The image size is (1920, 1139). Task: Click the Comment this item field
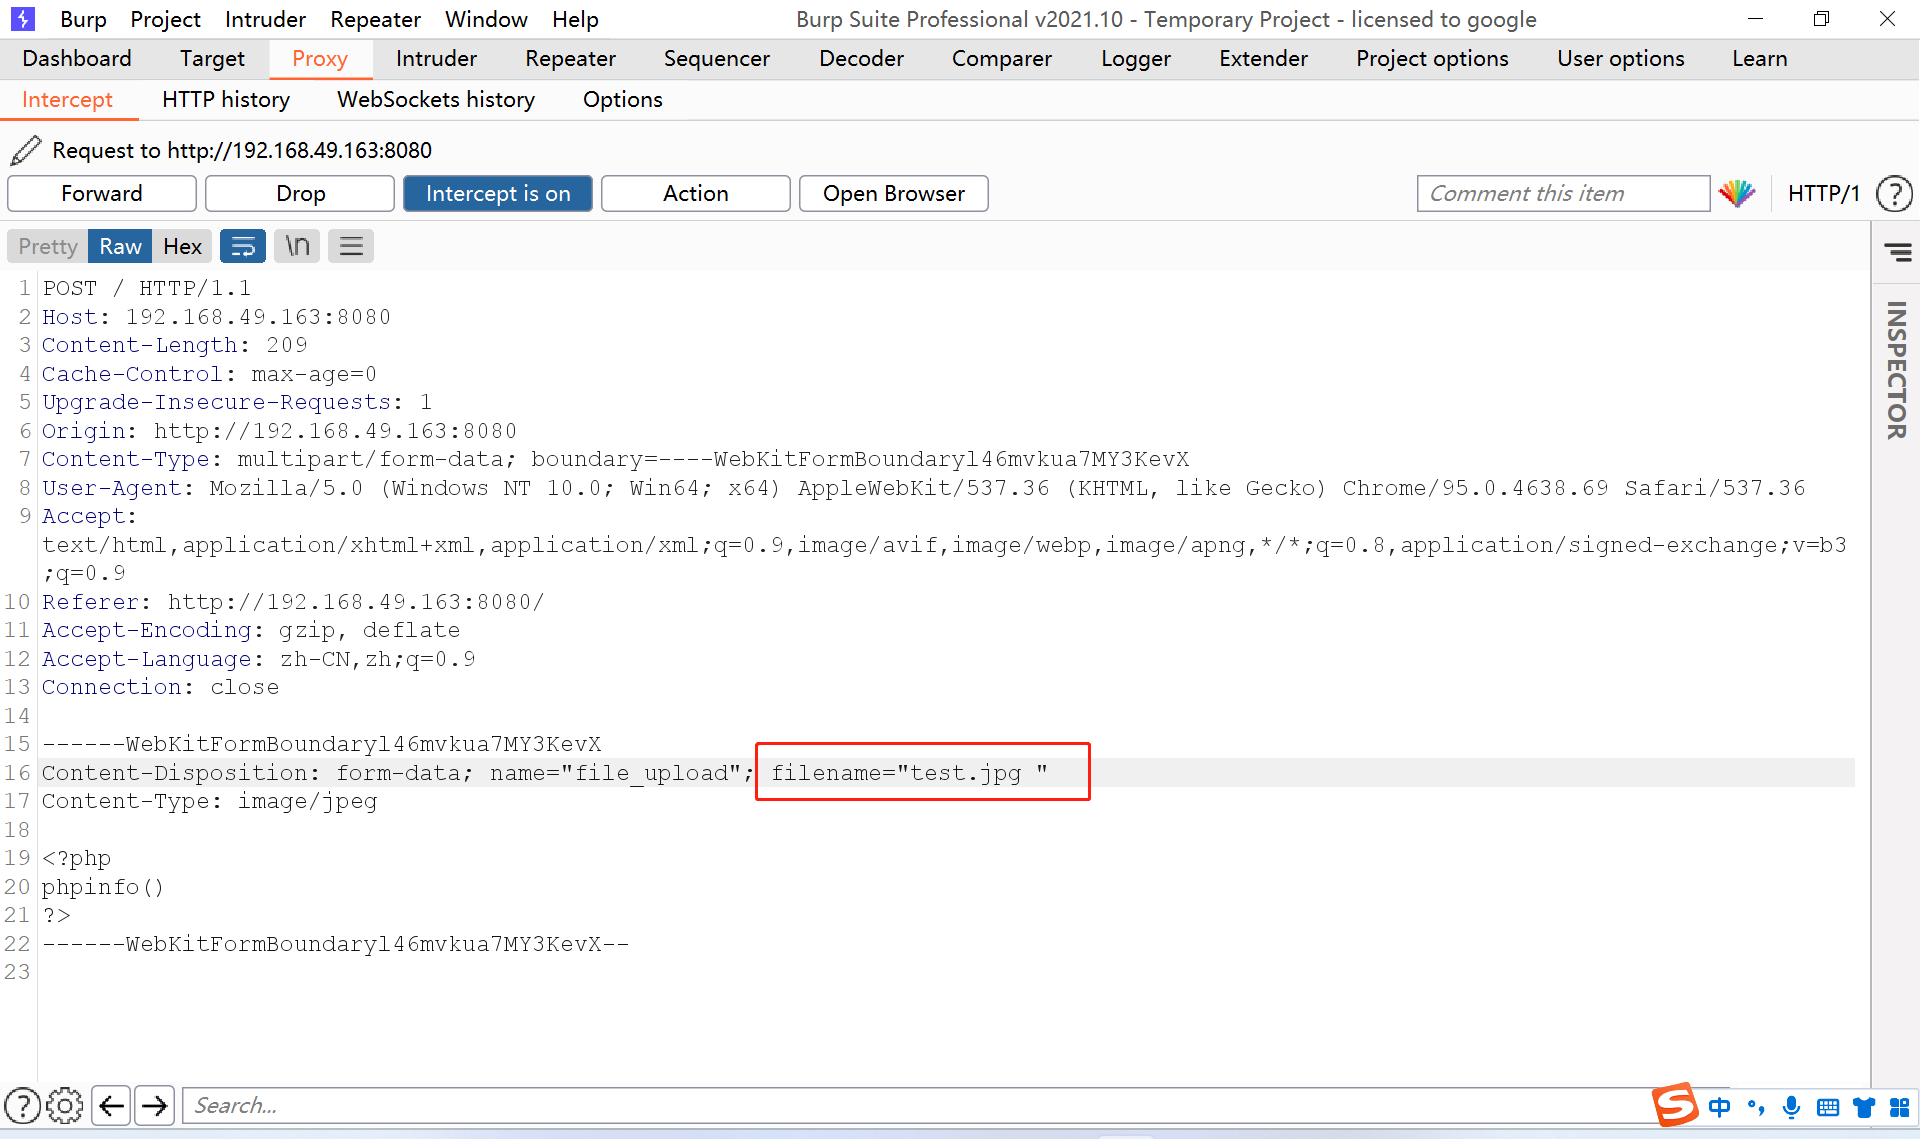tap(1562, 193)
